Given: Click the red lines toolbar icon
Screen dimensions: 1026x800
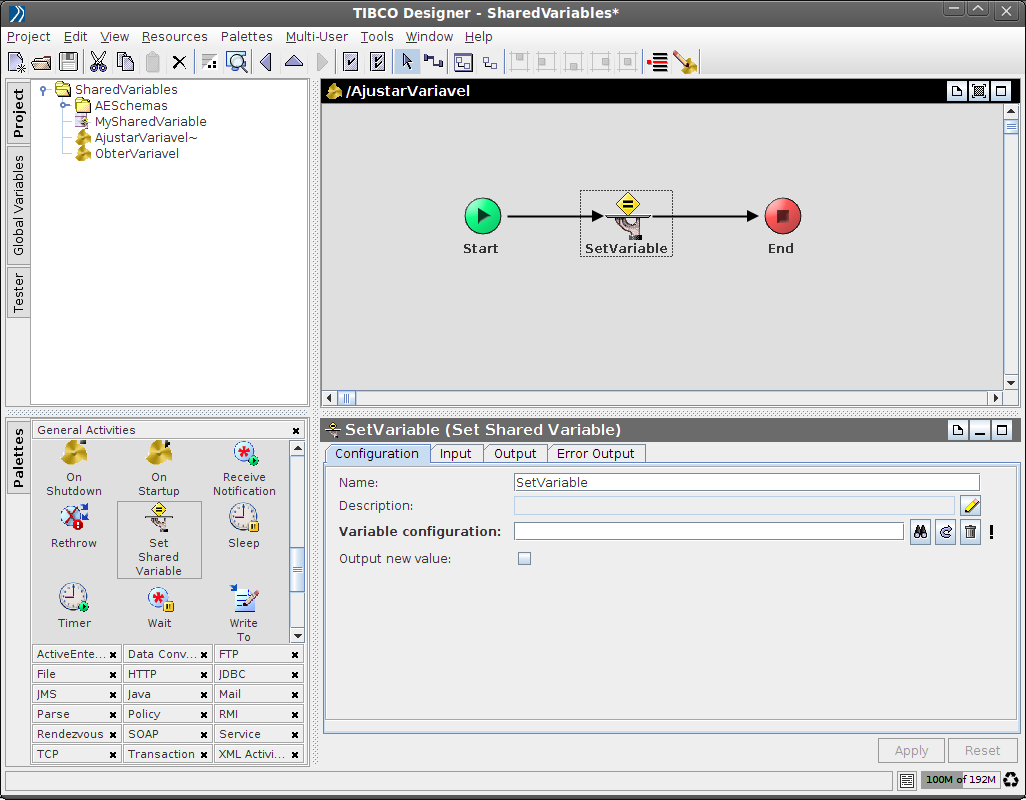Looking at the screenshot, I should [658, 62].
